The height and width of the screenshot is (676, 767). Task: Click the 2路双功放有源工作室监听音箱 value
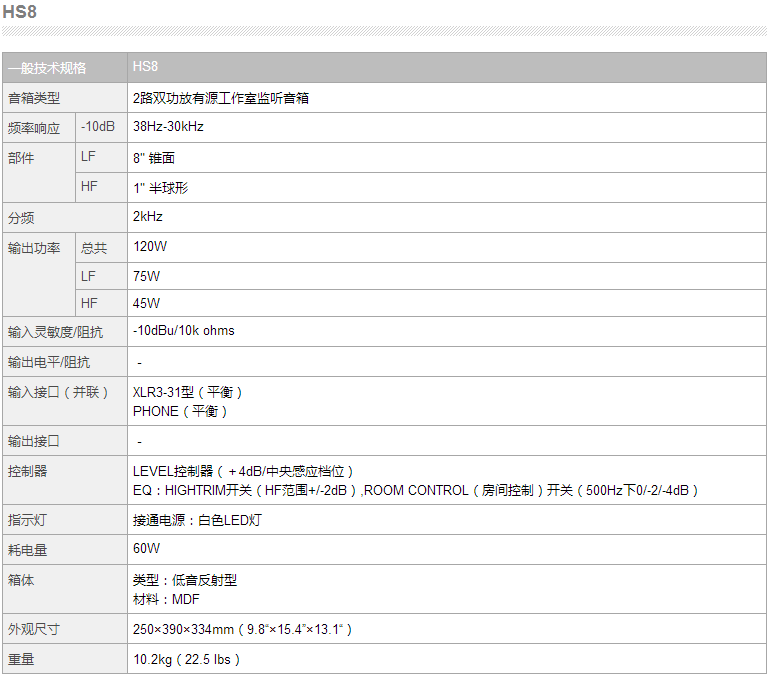[221, 98]
